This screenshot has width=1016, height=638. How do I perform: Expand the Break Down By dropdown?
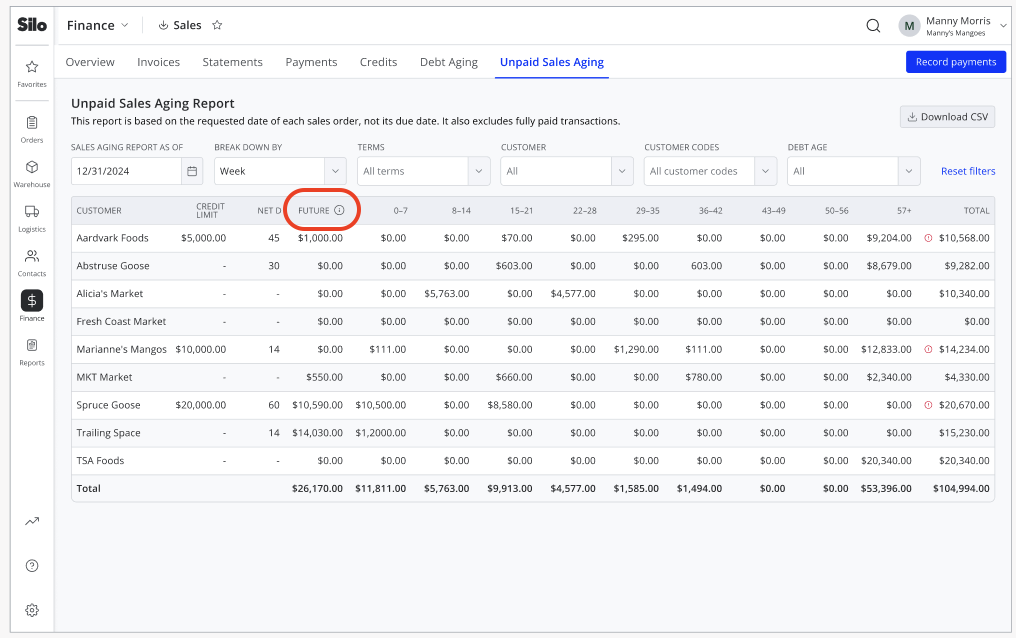(280, 171)
